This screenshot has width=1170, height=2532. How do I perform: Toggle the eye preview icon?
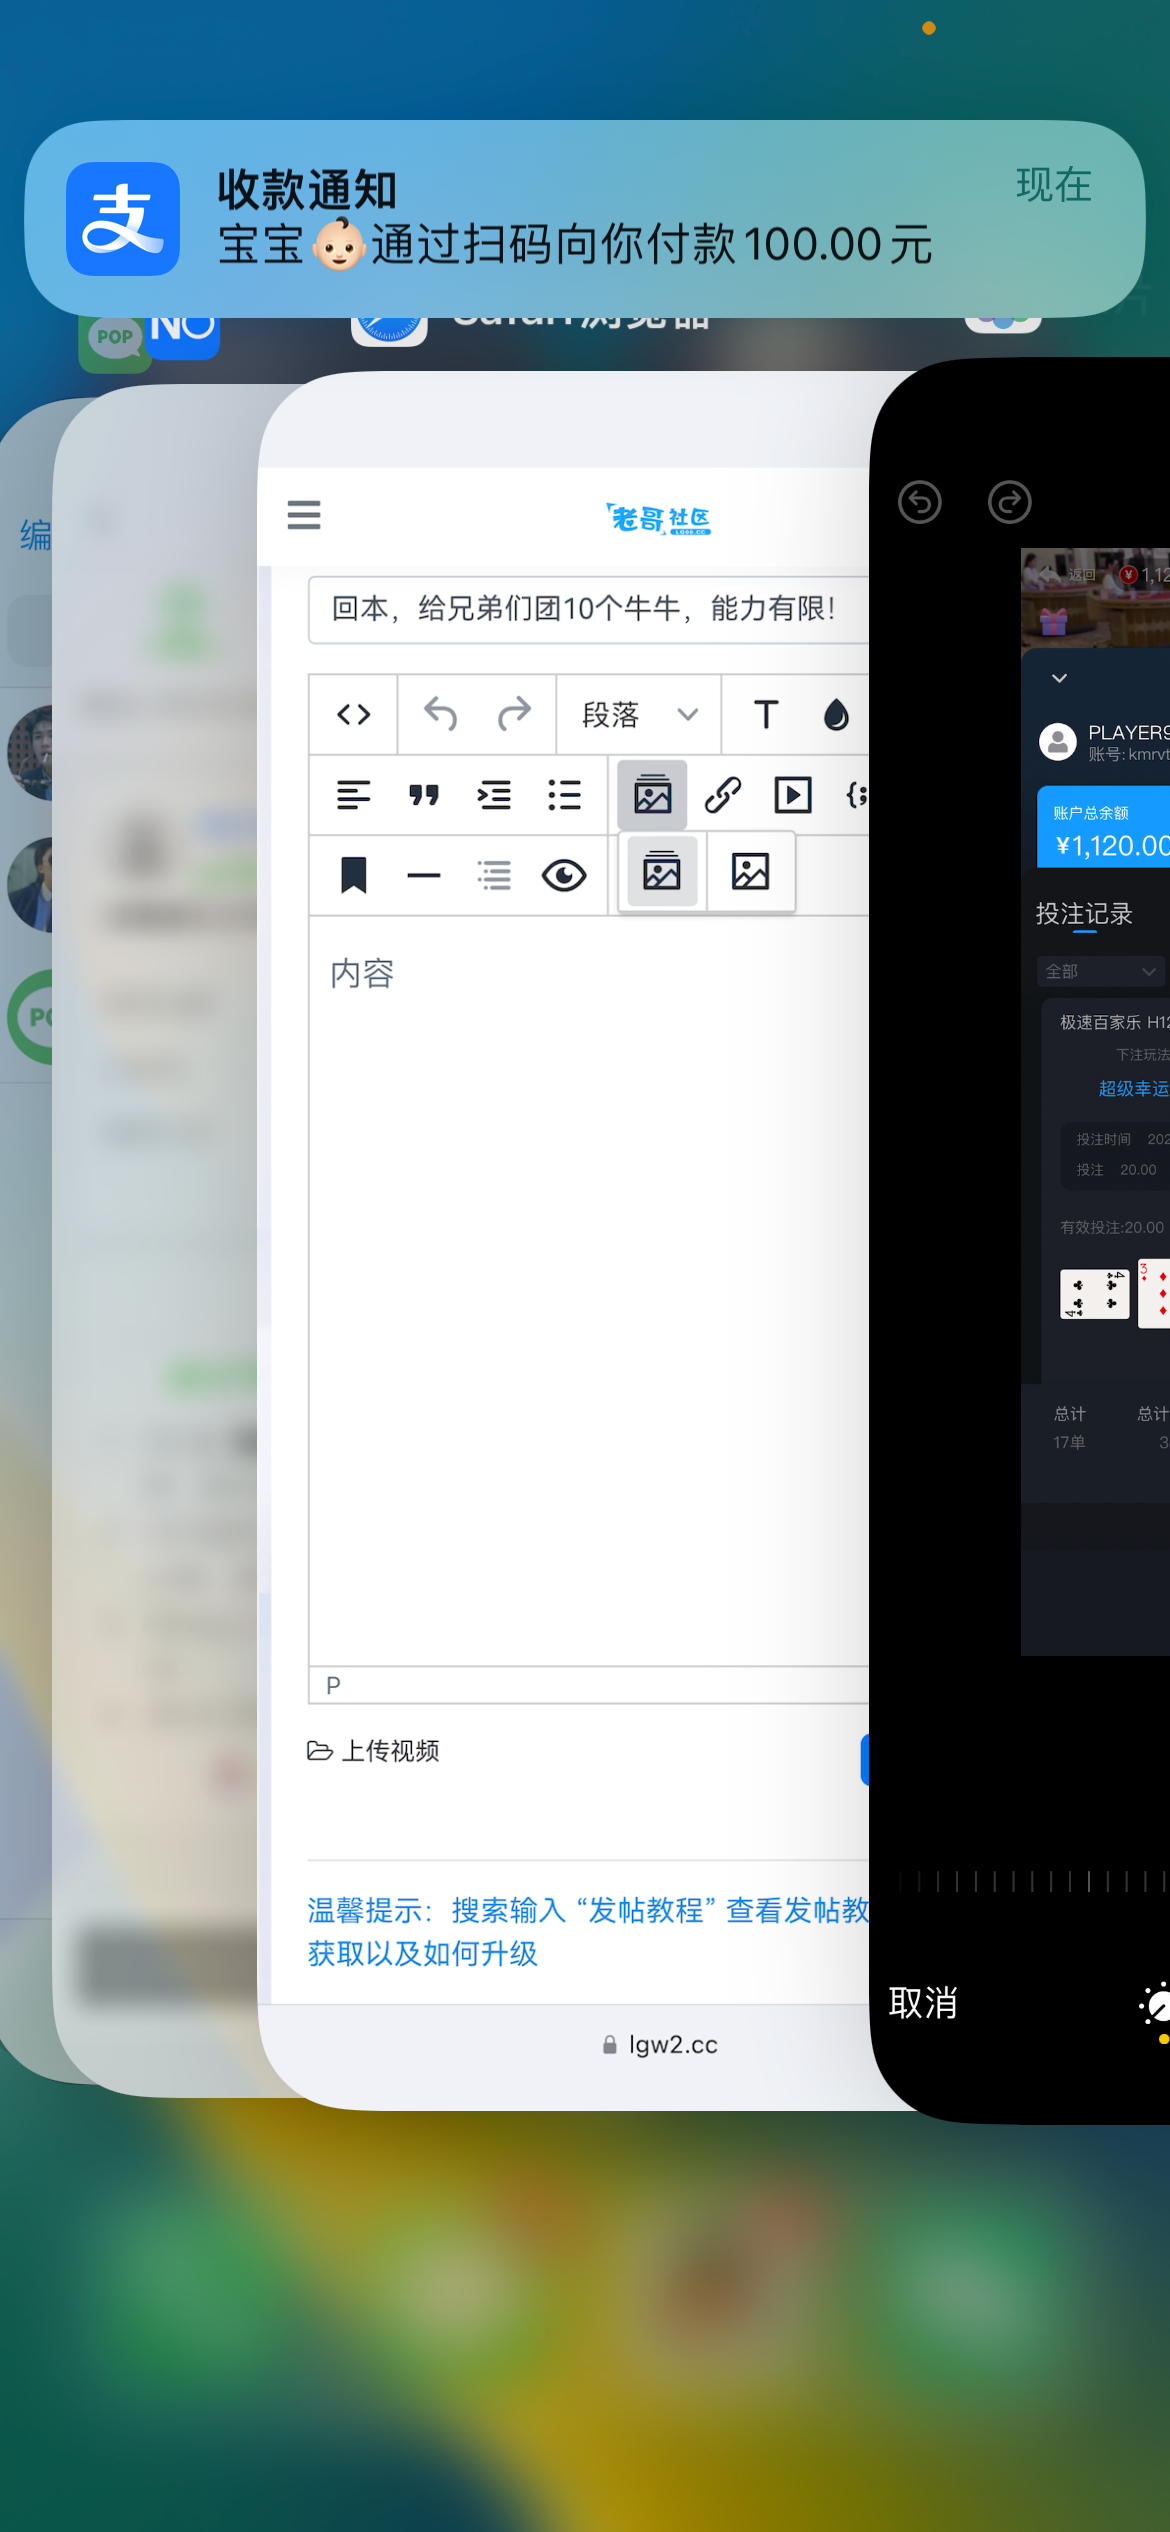(x=564, y=876)
